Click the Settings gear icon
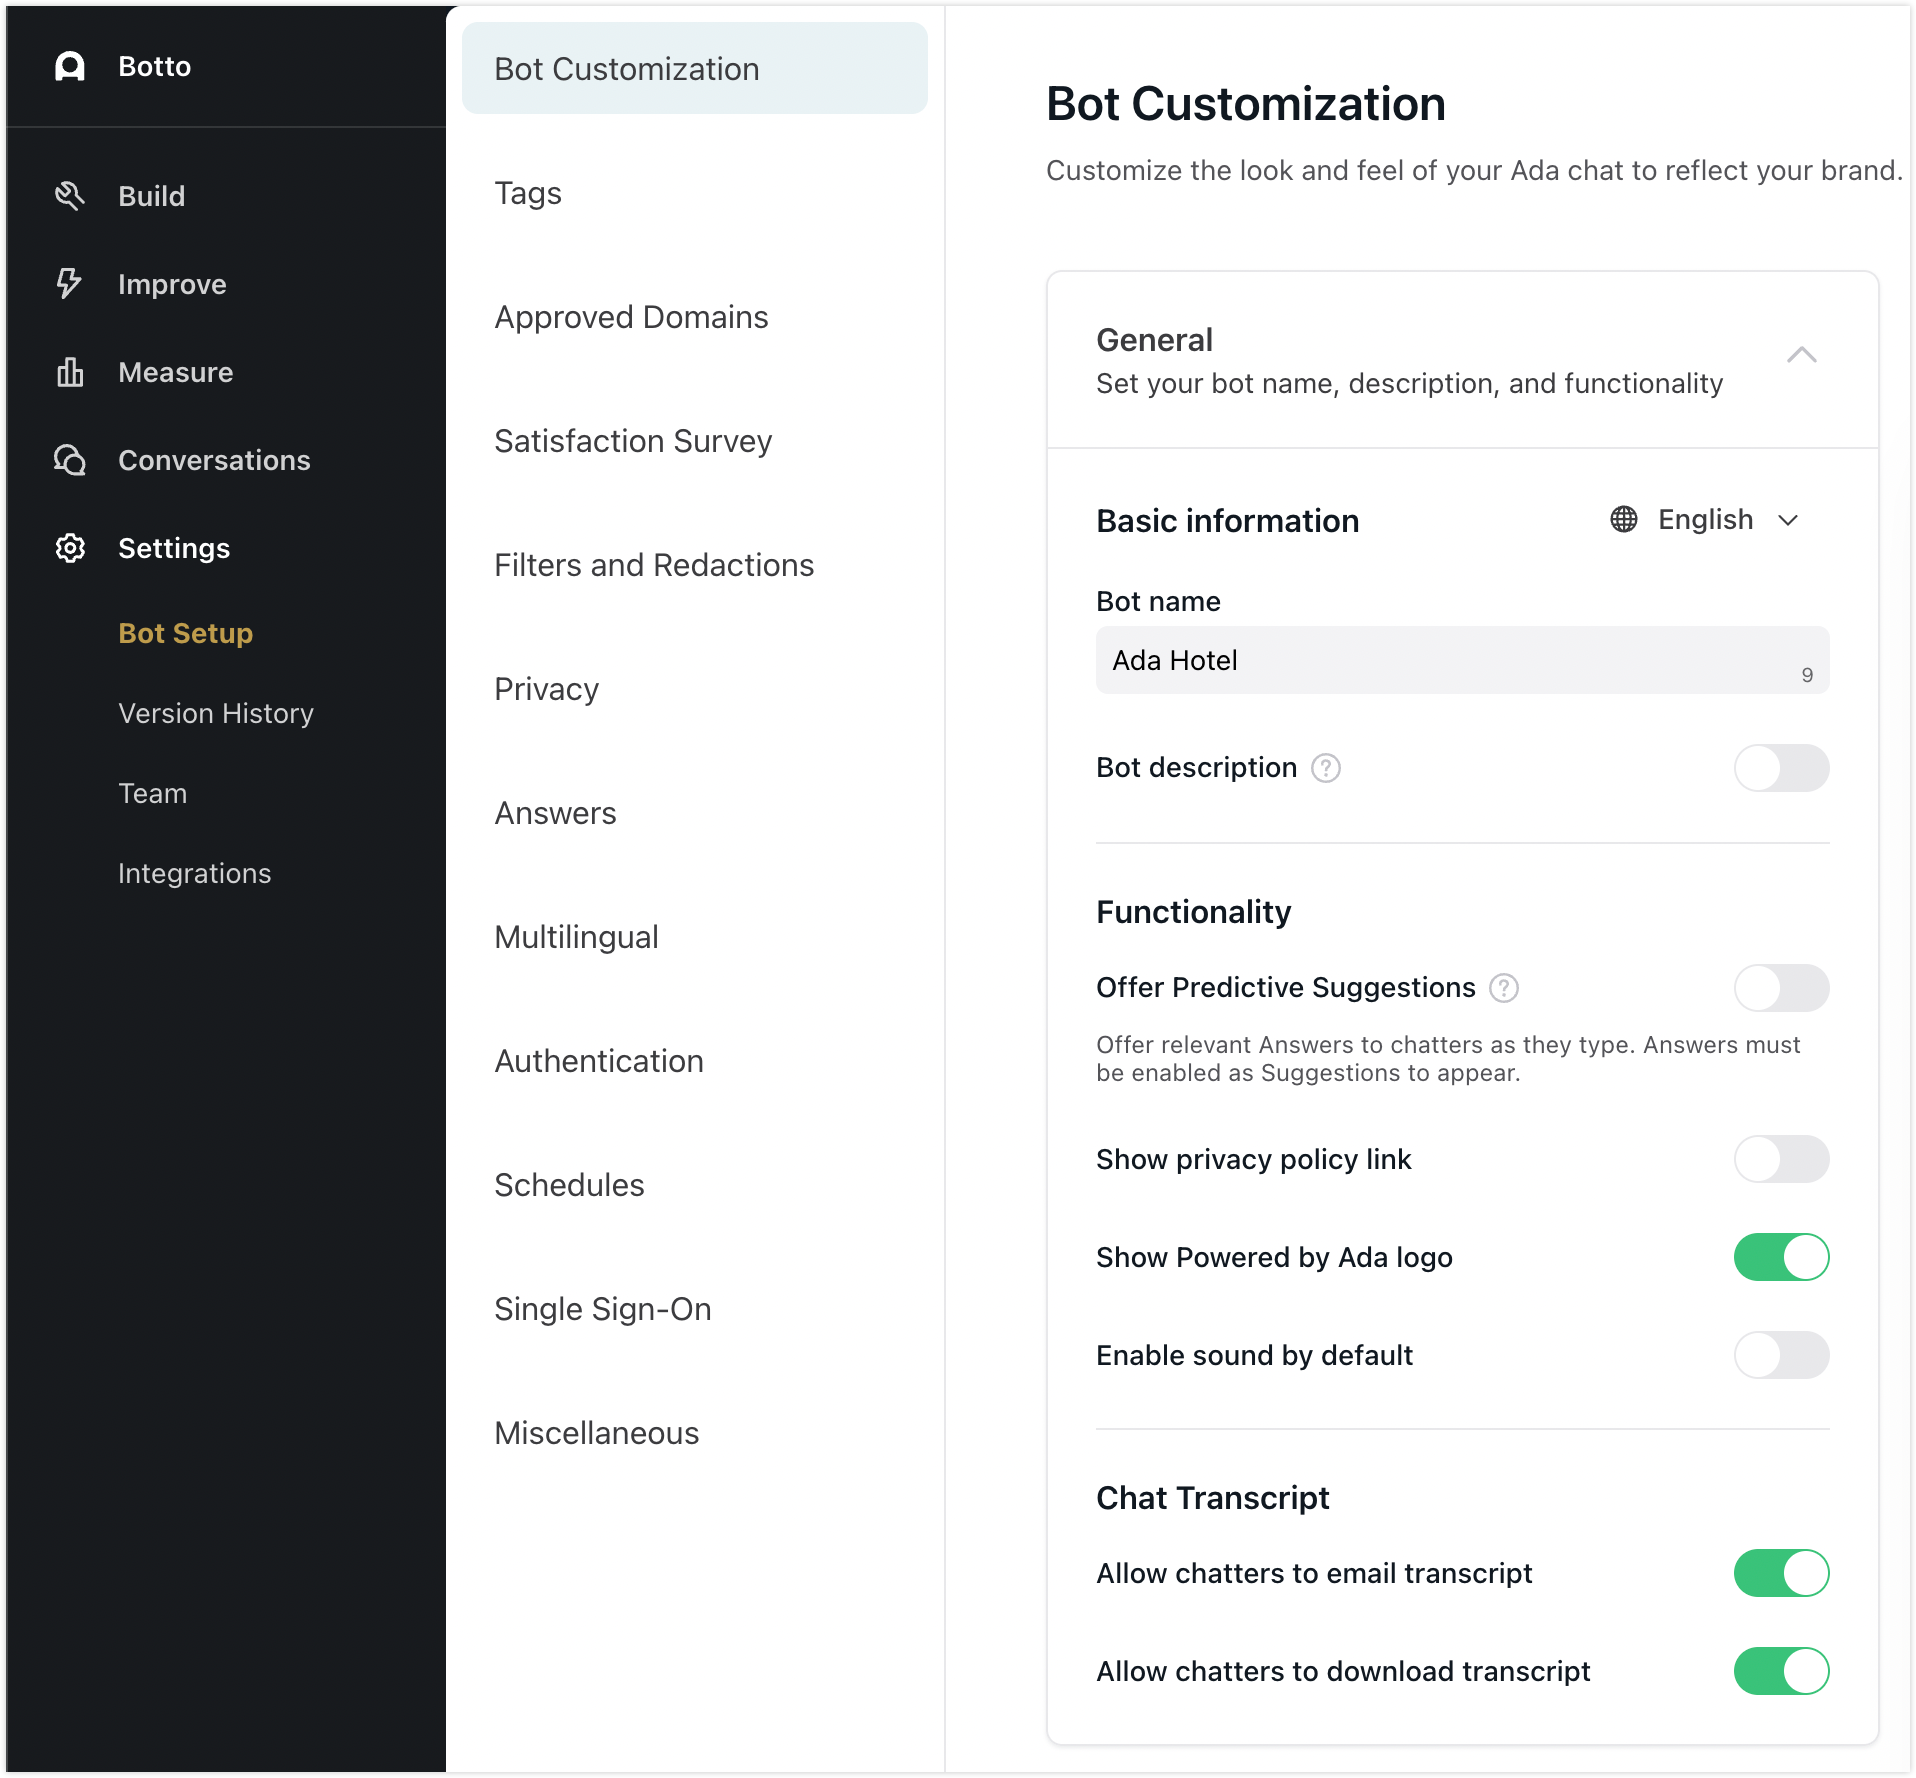This screenshot has height=1778, width=1916. 70,548
